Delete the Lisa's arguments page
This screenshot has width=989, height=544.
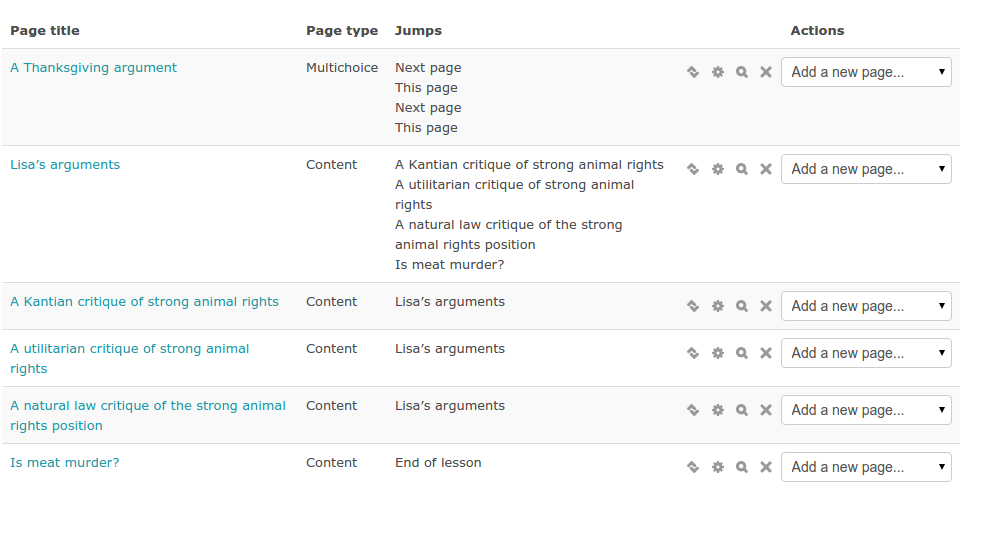click(766, 169)
